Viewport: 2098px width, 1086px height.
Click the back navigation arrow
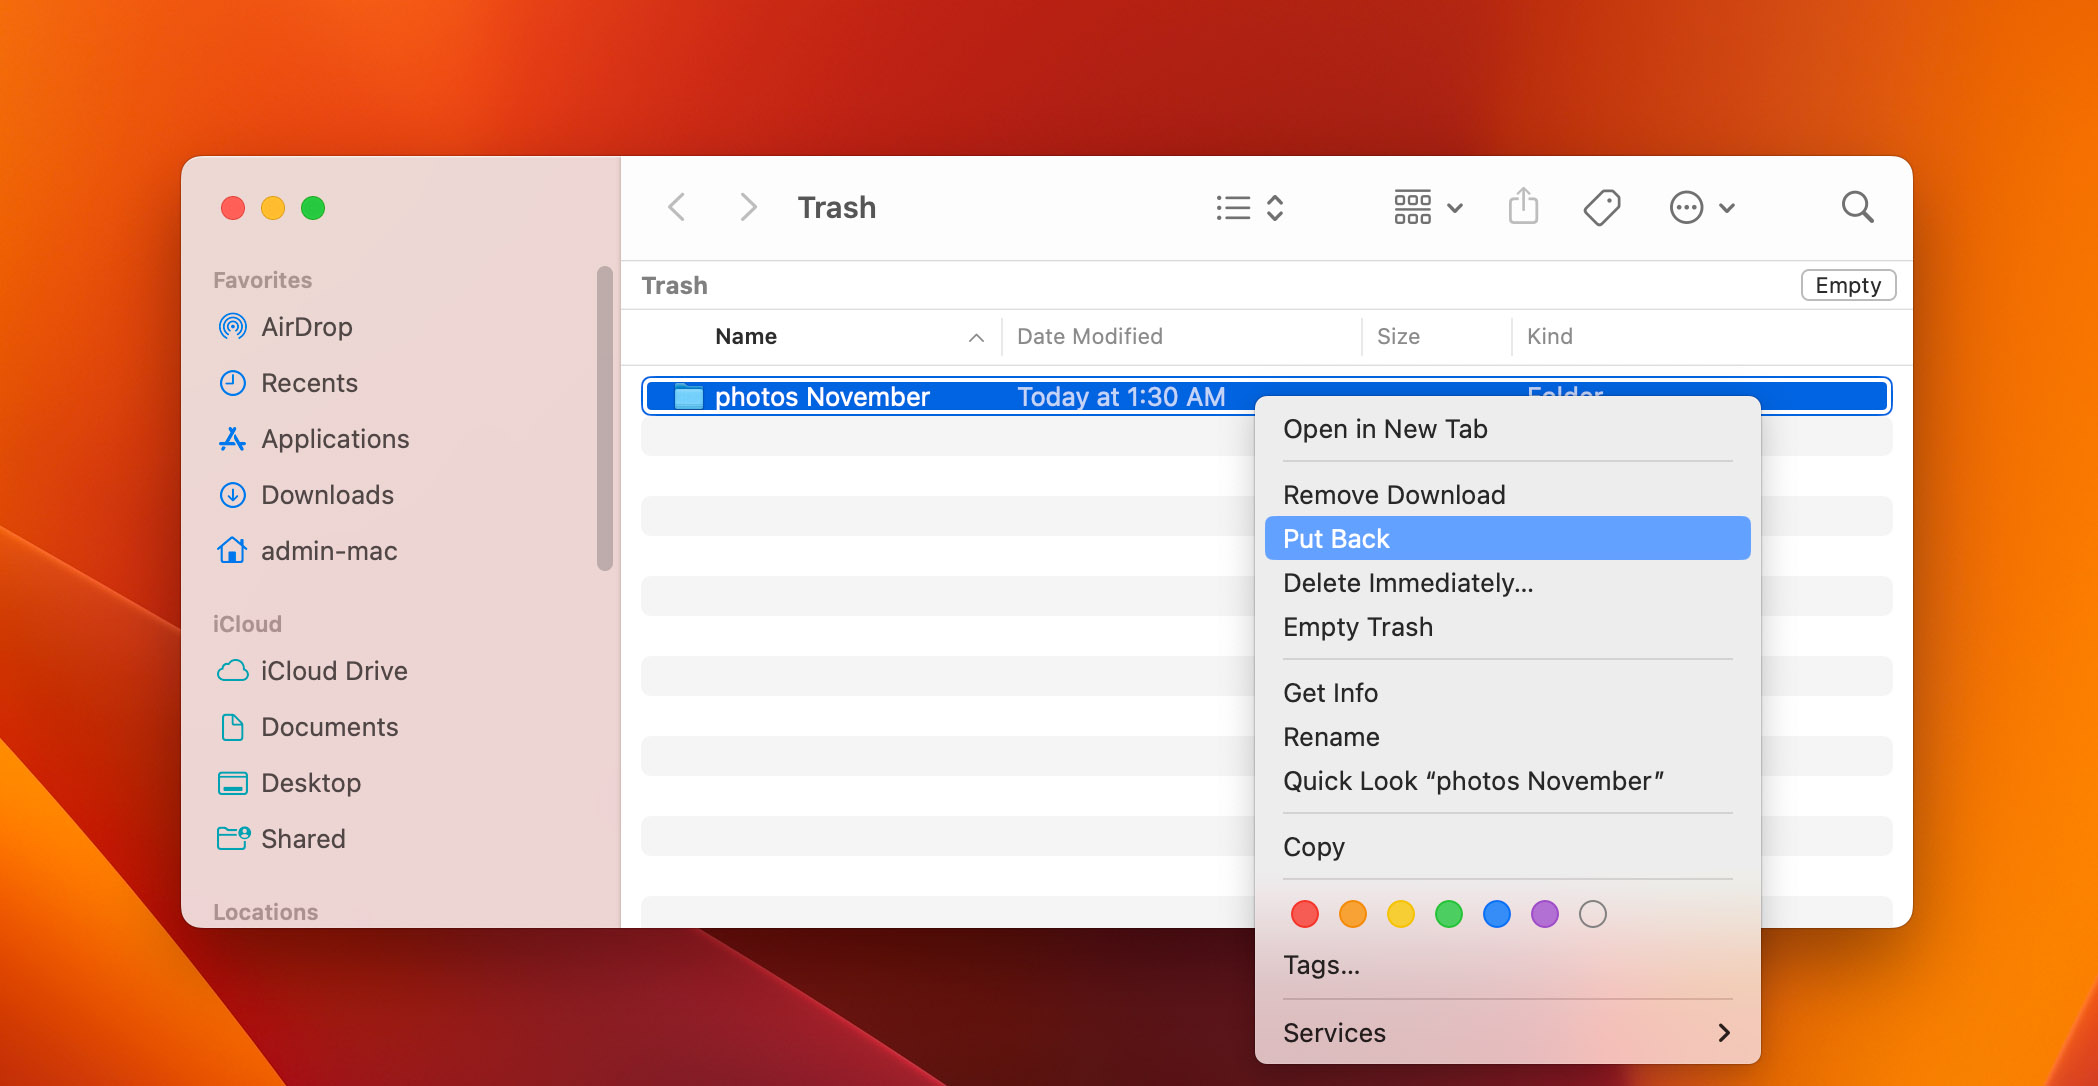pyautogui.click(x=677, y=207)
